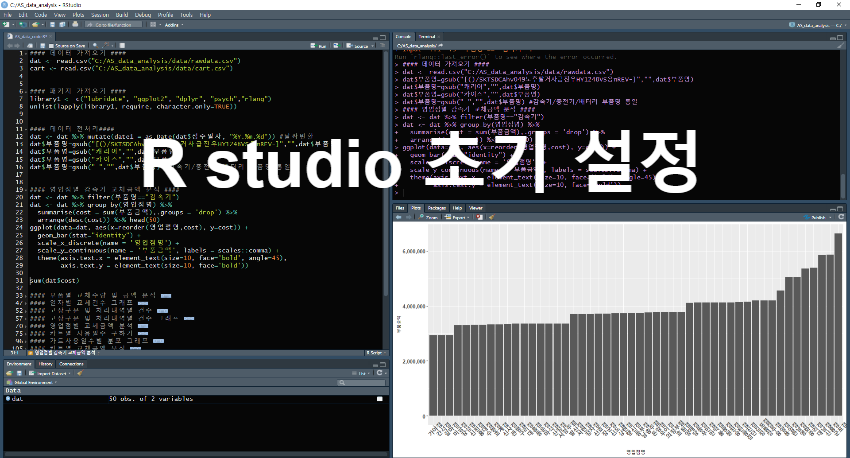This screenshot has width=850, height=458.
Task: Maximize the source editor pane
Action: 383,37
